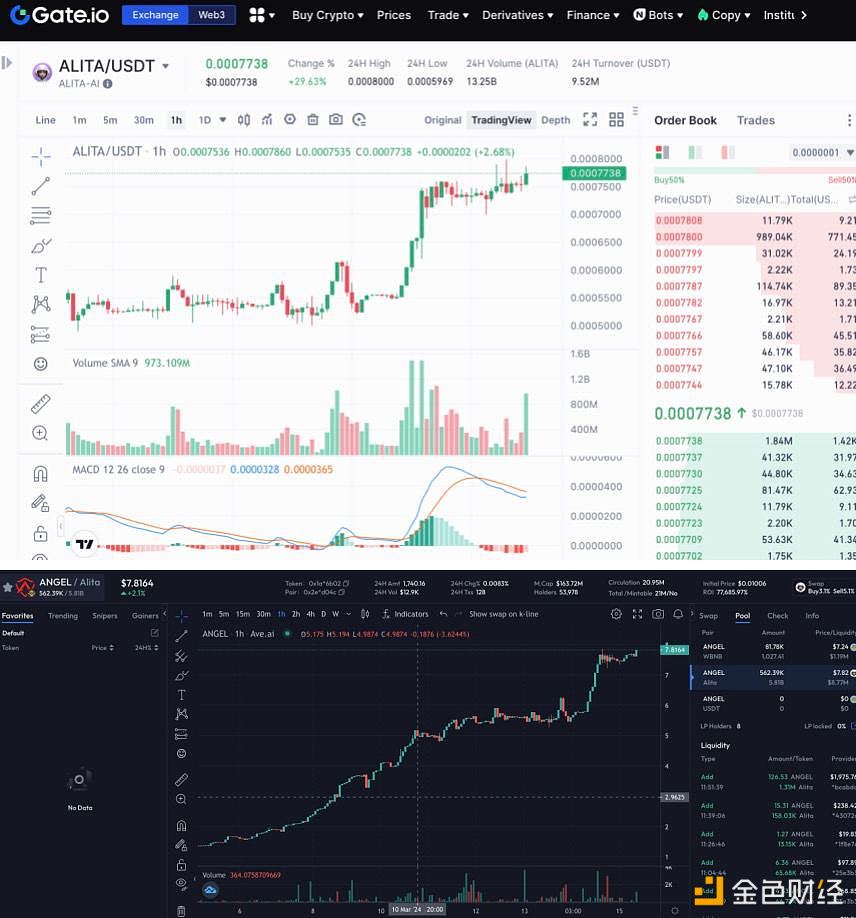
Task: Switch to the Depth chart view
Action: [x=556, y=120]
